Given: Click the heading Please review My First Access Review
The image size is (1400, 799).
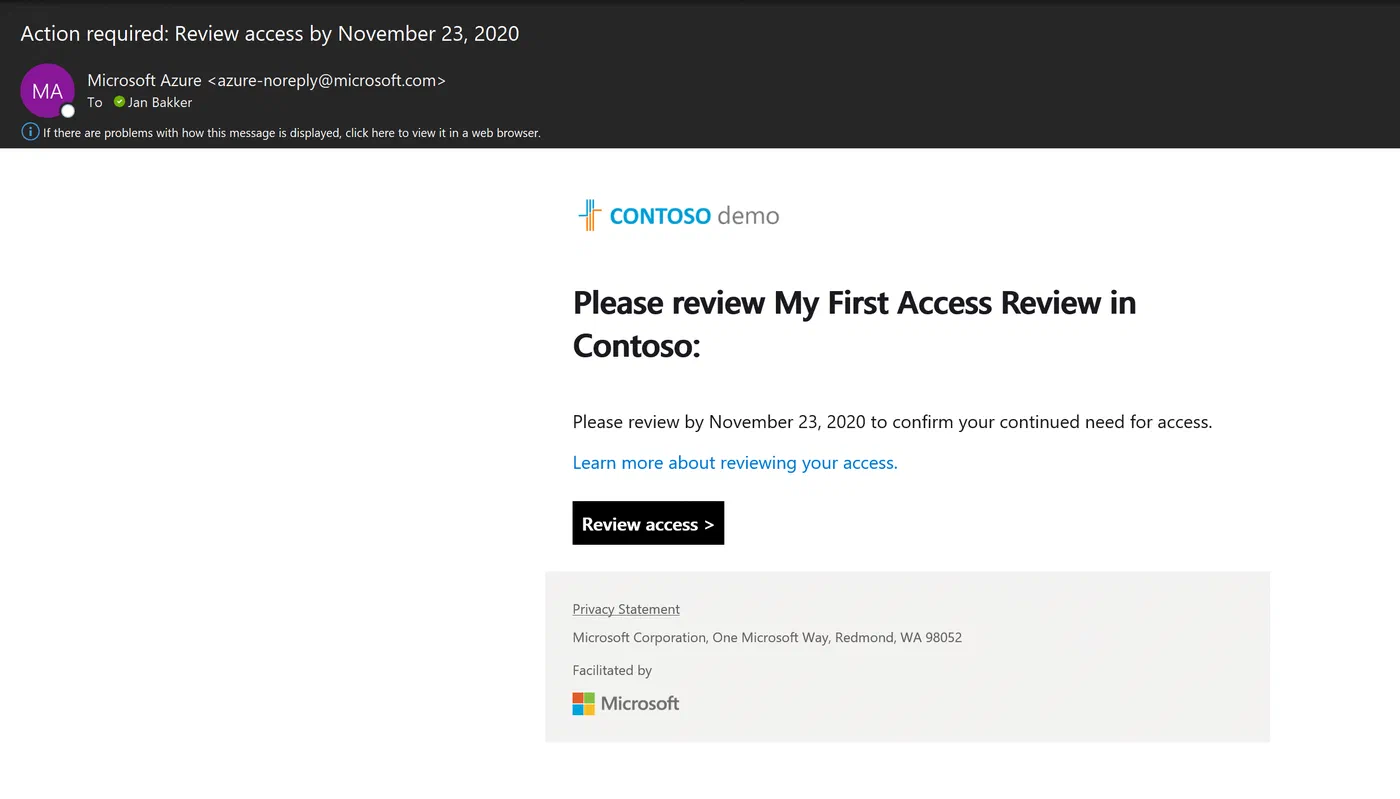Looking at the screenshot, I should (855, 324).
